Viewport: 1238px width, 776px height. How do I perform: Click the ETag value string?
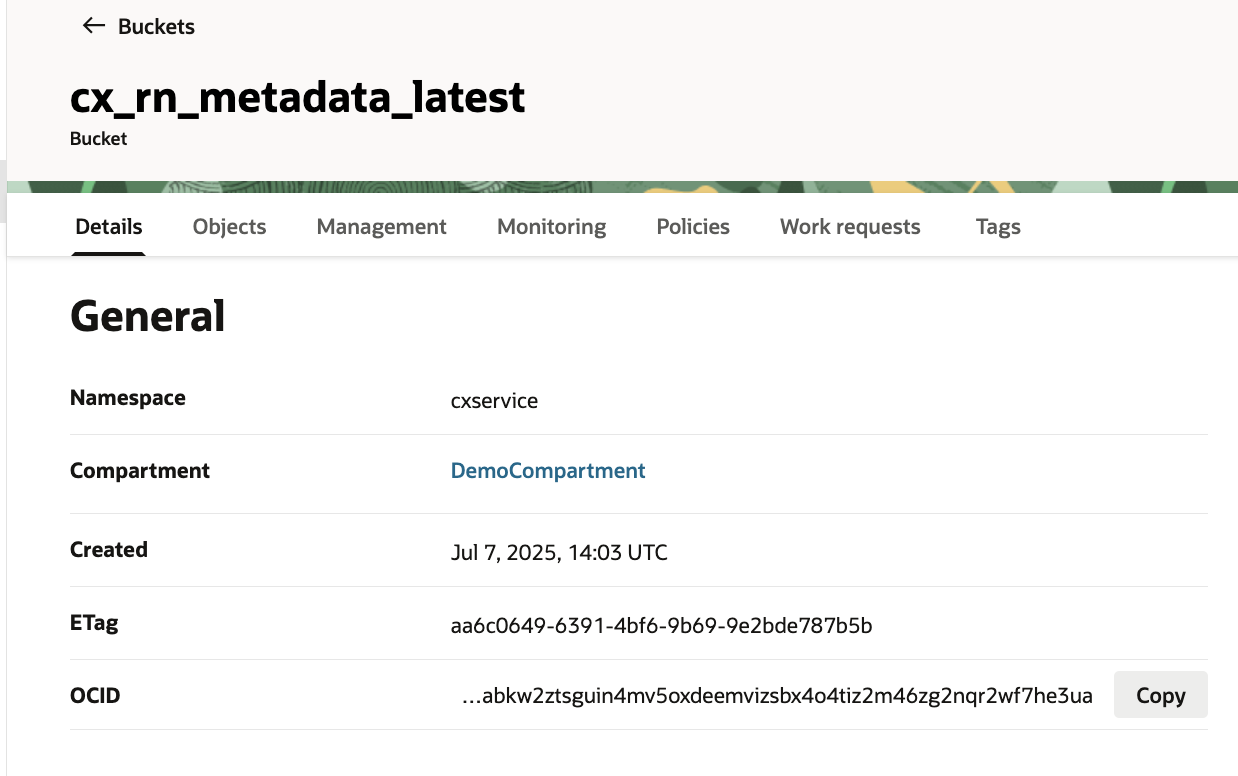(661, 627)
